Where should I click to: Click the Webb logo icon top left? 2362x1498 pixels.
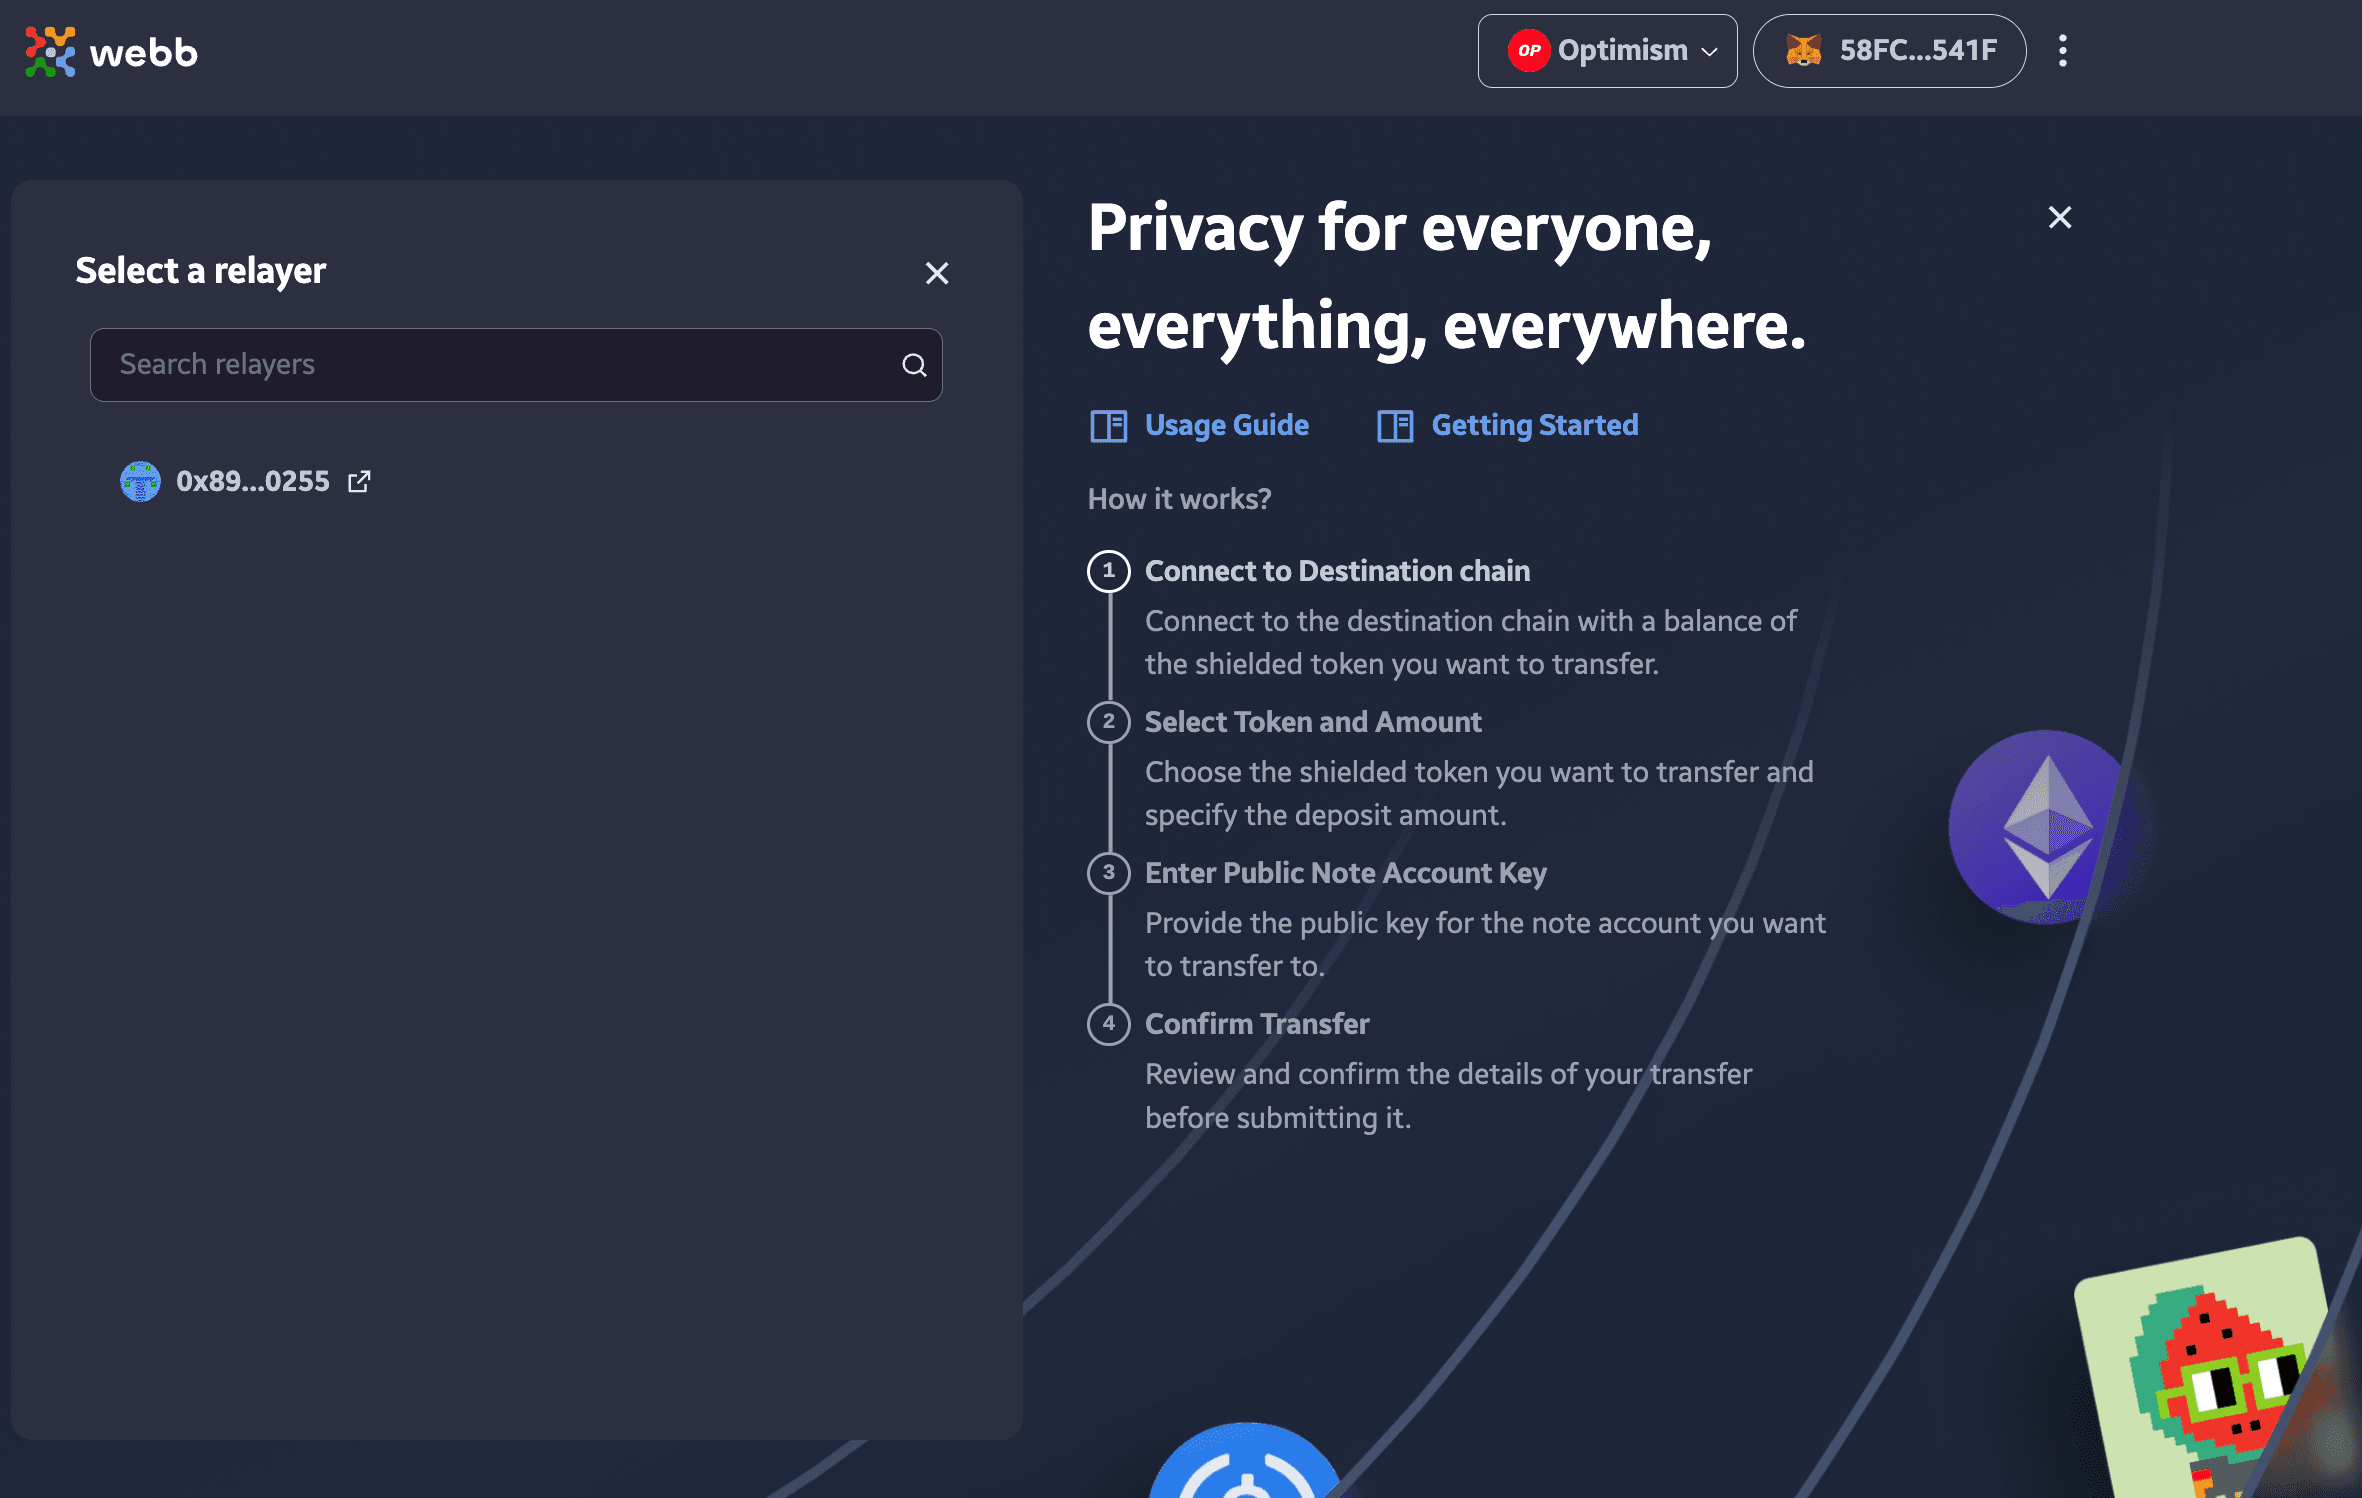(x=50, y=50)
